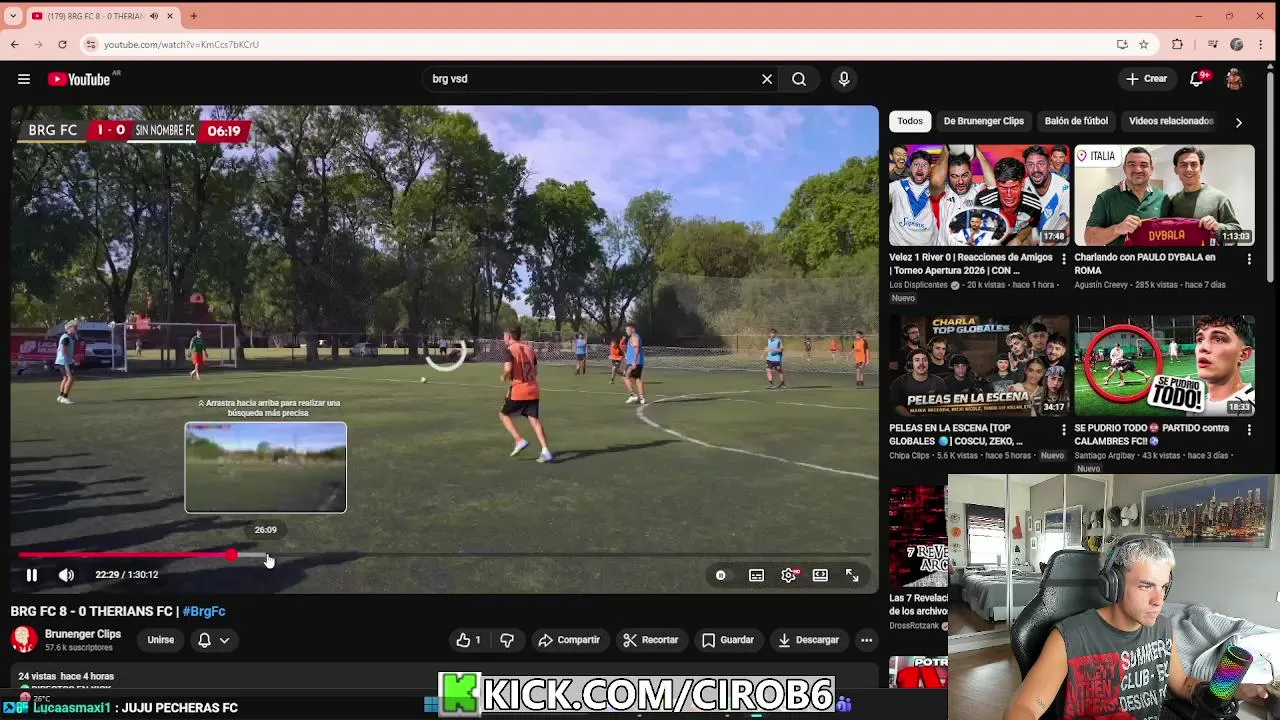Select the Balón de fútbol chip

pyautogui.click(x=1076, y=121)
